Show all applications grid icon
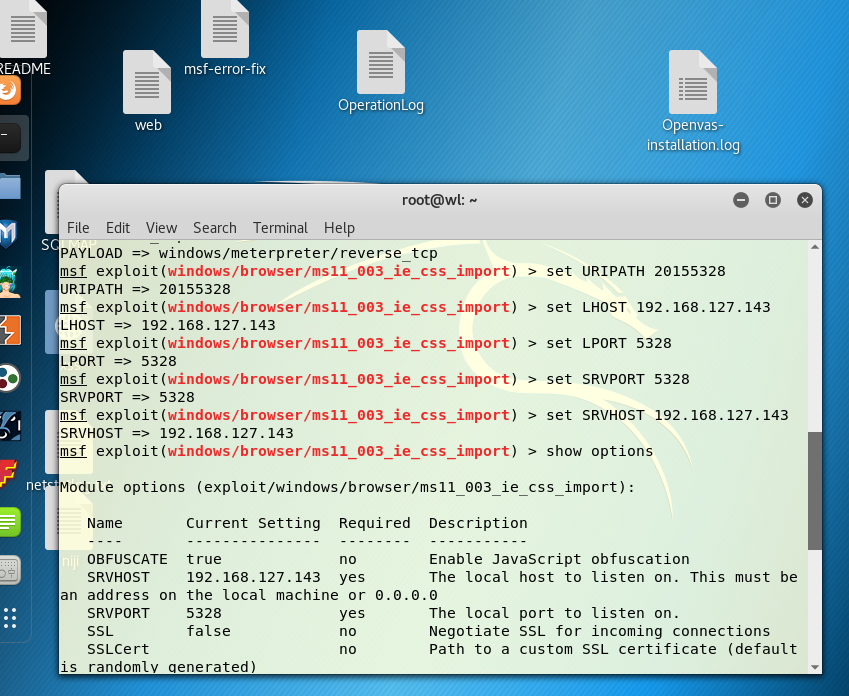The image size is (849, 696). pyautogui.click(x=10, y=618)
